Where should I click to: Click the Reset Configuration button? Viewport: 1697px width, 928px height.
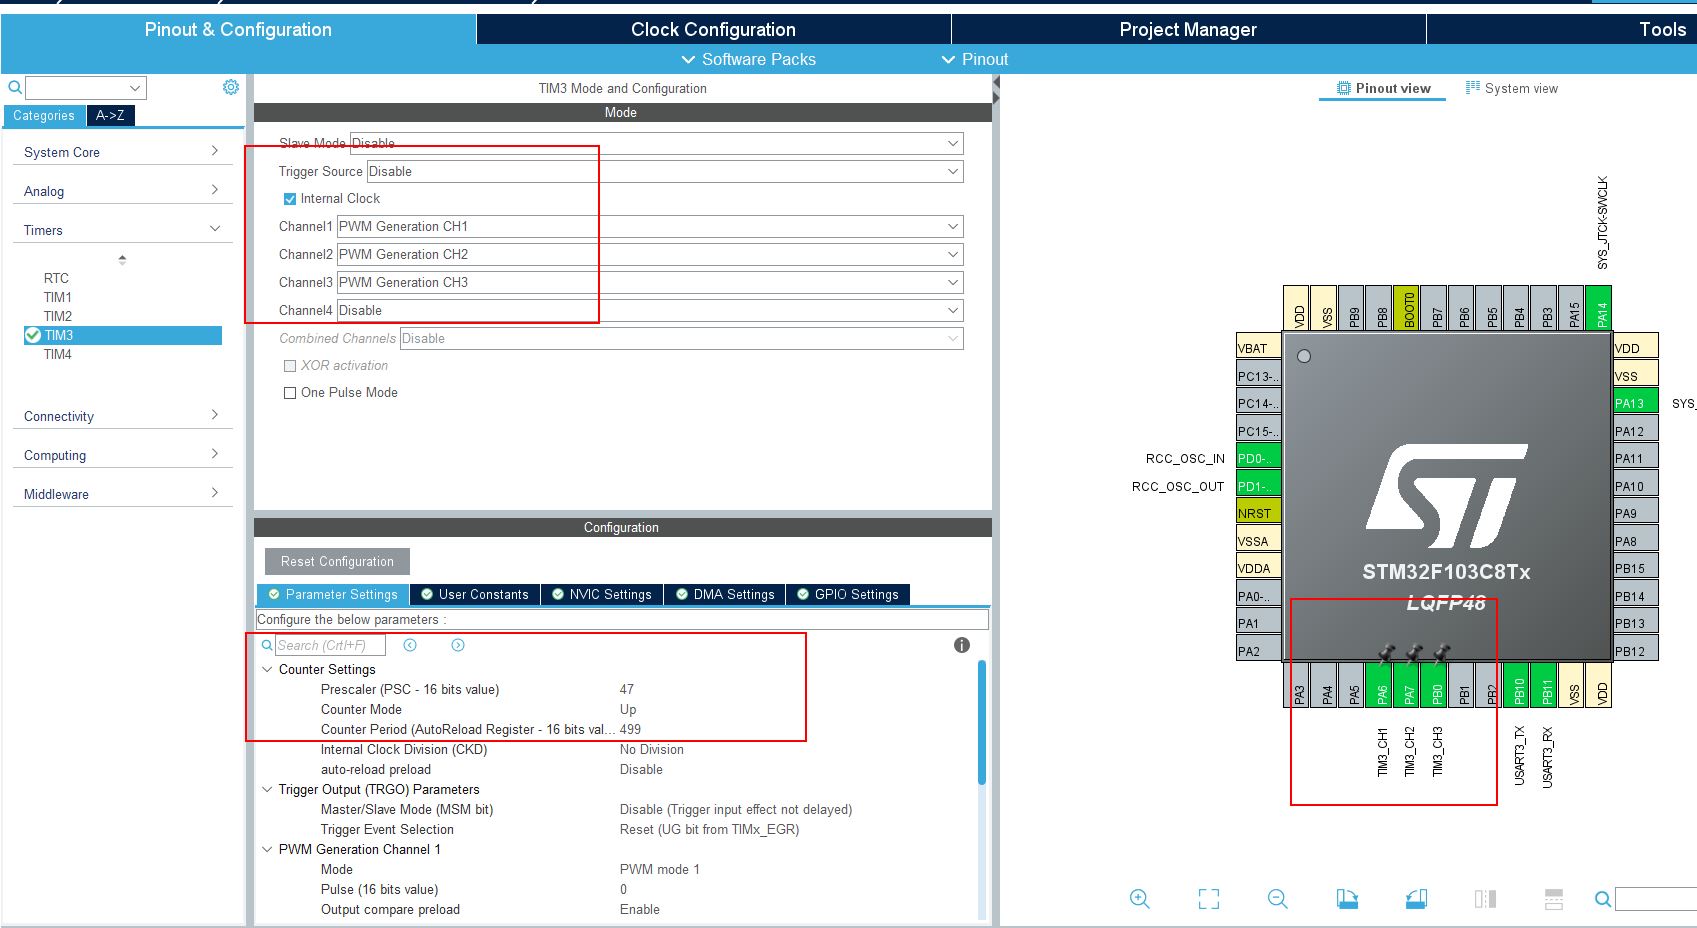(337, 561)
